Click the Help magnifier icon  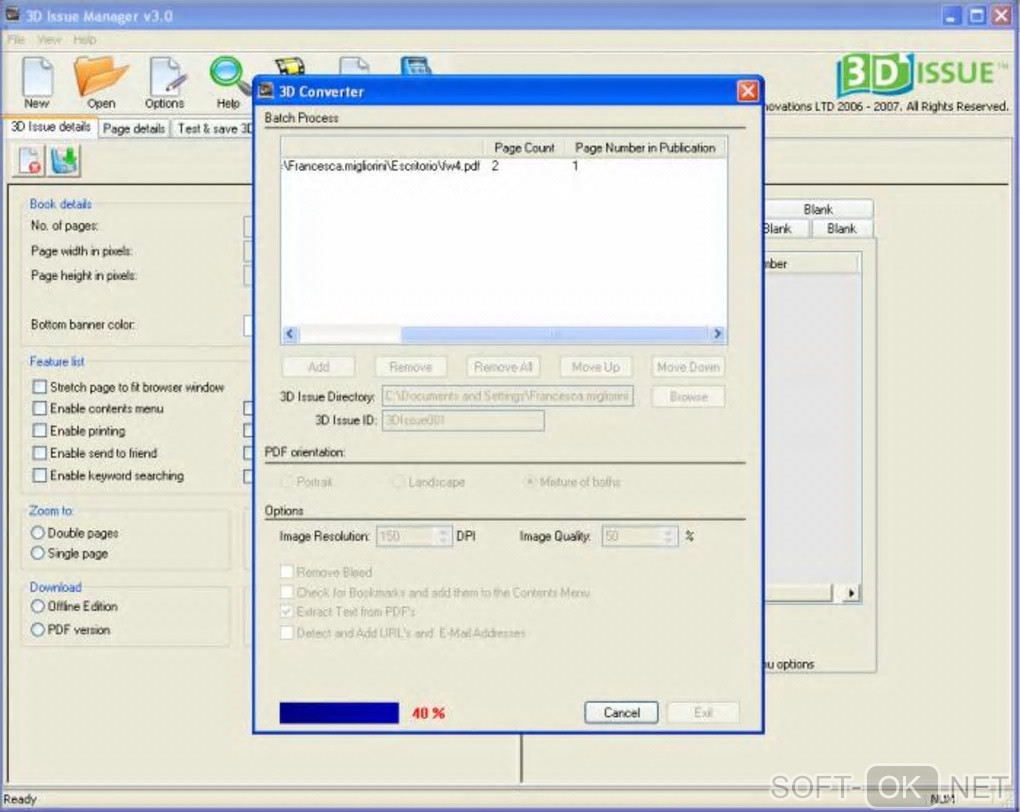(x=228, y=83)
